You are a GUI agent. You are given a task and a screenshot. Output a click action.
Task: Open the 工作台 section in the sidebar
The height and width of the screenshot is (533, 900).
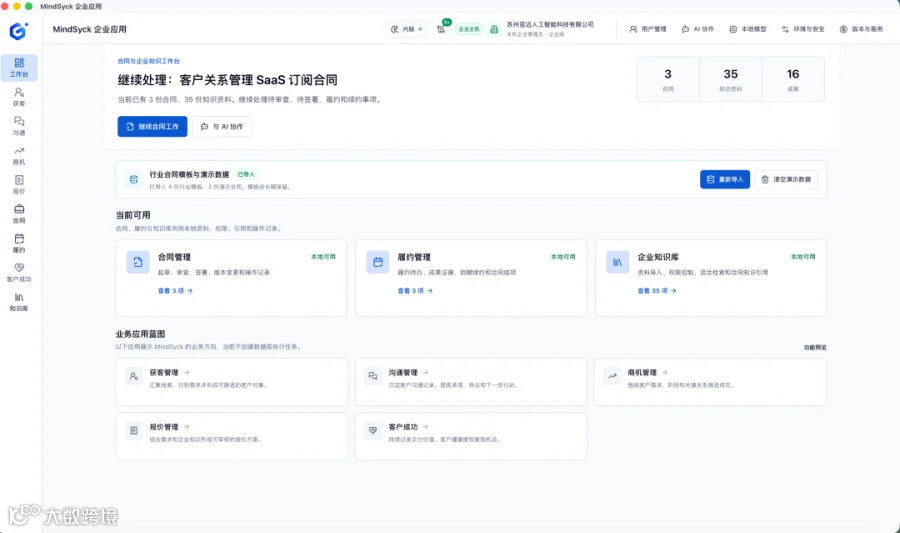[x=19, y=68]
